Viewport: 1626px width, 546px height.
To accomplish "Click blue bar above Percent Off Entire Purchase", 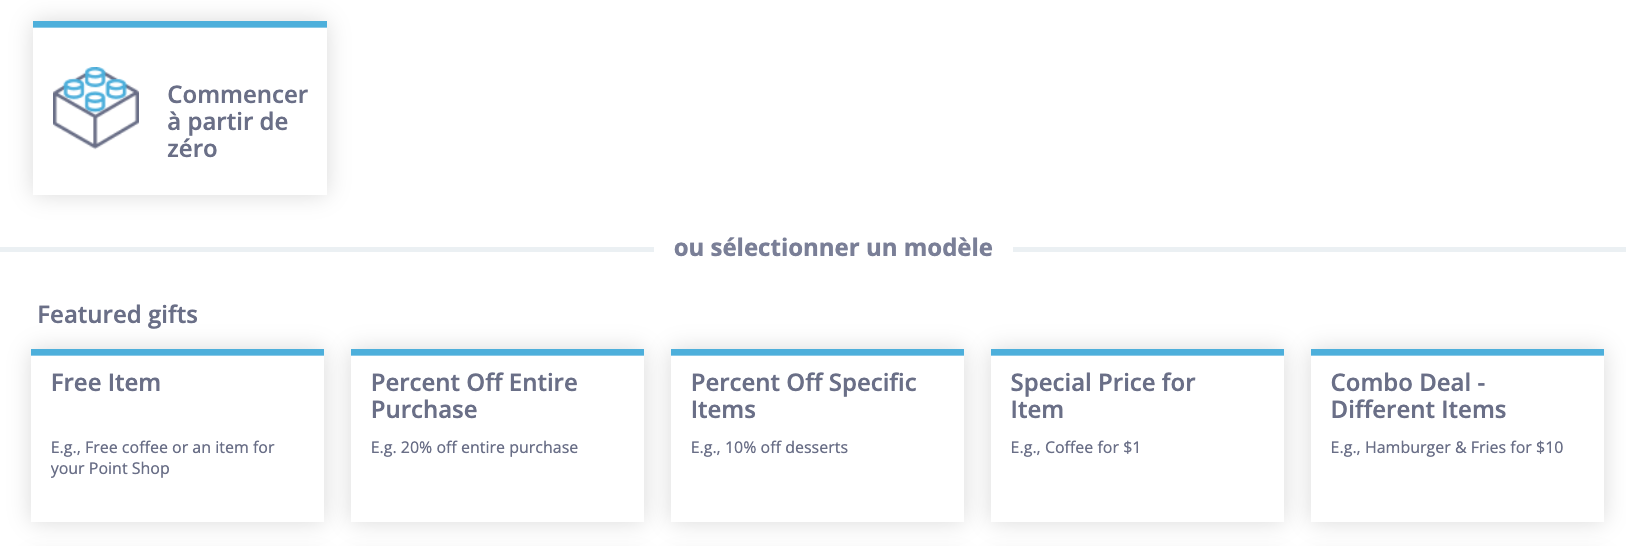I will [x=497, y=352].
